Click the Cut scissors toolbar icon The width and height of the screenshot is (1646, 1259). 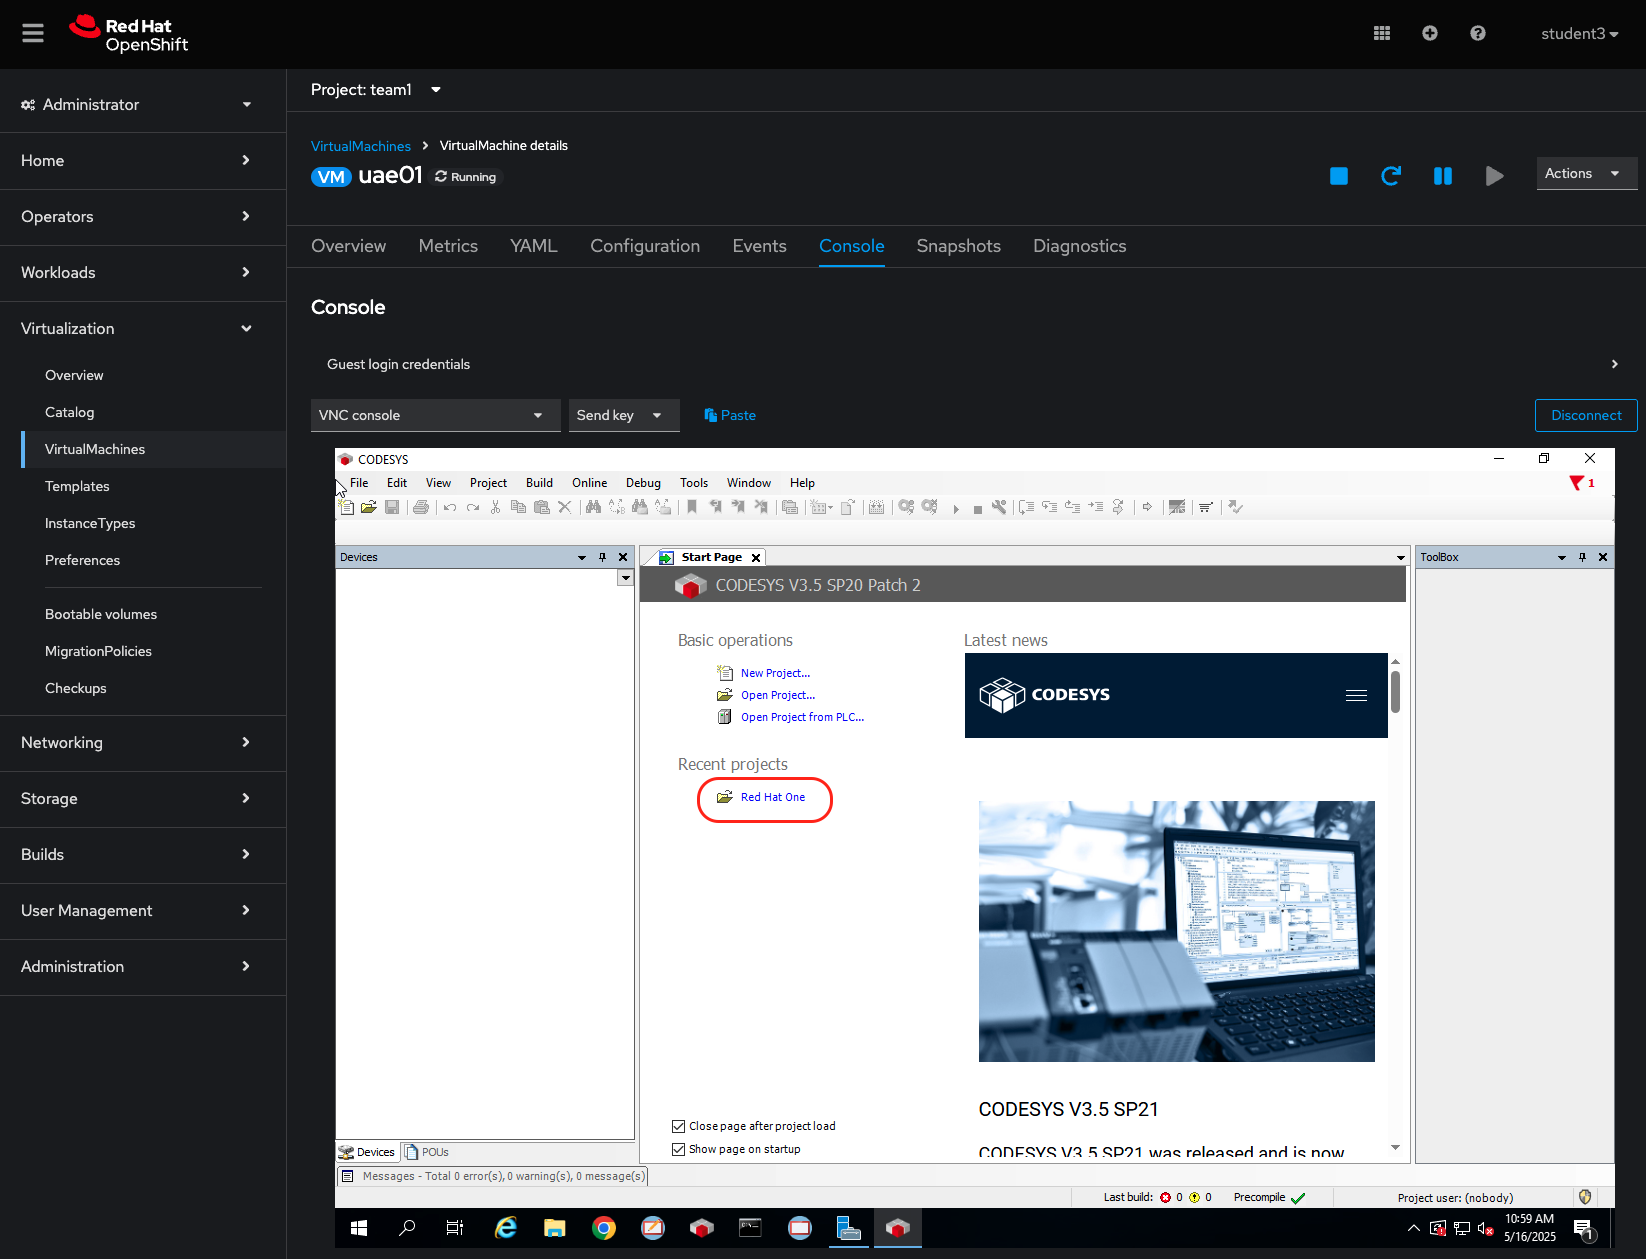[495, 507]
